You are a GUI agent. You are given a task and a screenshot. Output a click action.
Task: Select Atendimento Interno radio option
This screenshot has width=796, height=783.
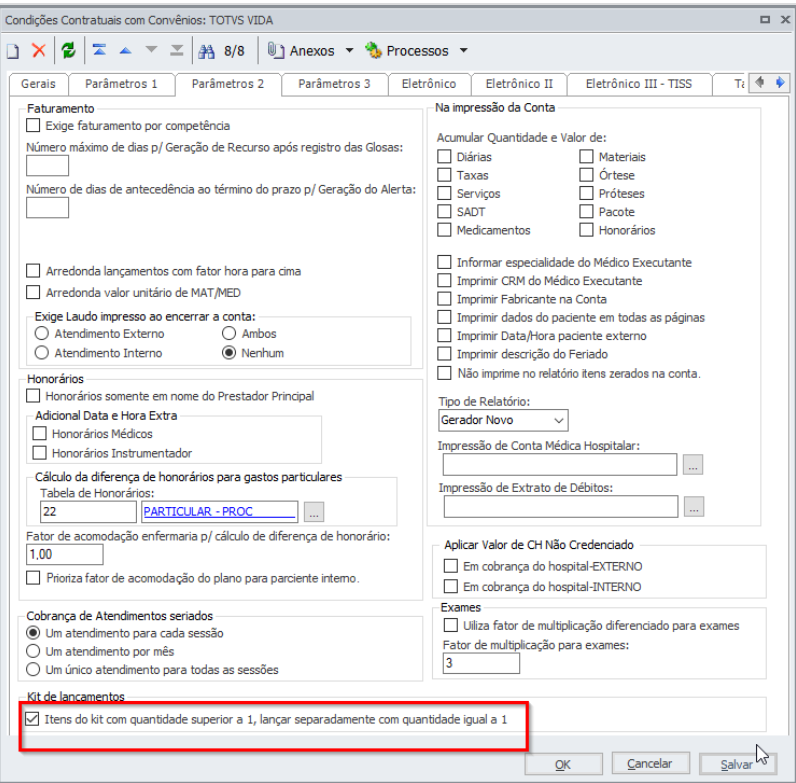pos(42,352)
